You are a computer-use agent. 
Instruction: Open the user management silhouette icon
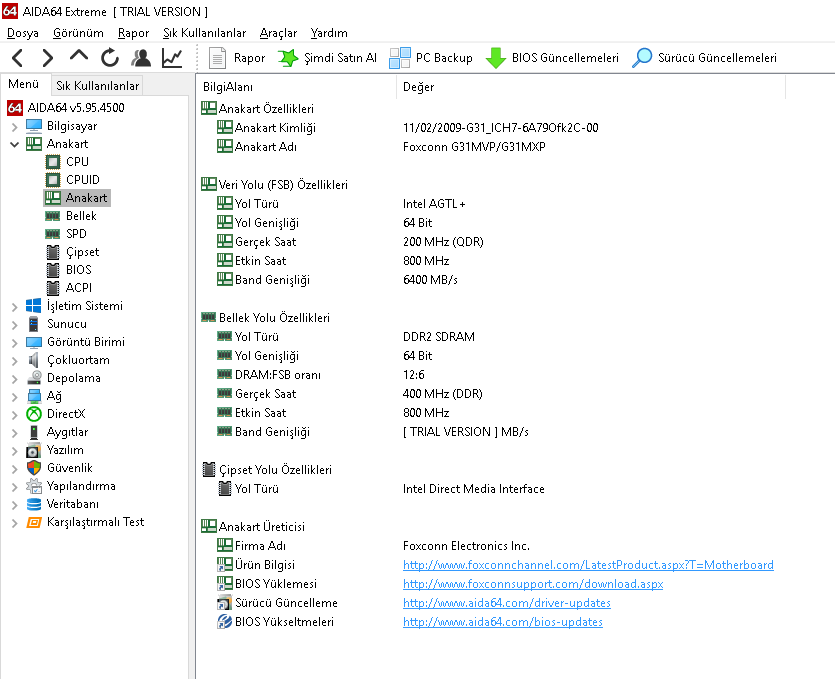(x=141, y=58)
